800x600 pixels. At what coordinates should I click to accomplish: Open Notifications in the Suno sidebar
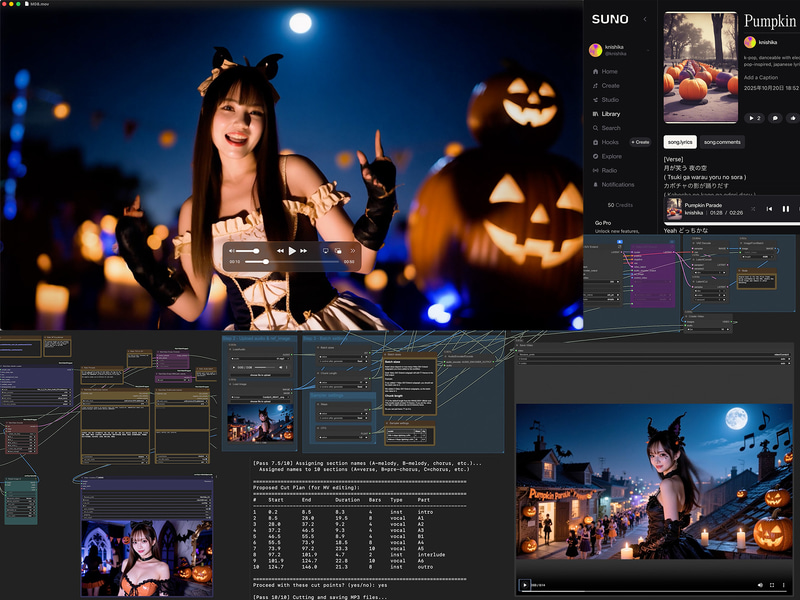pos(617,184)
